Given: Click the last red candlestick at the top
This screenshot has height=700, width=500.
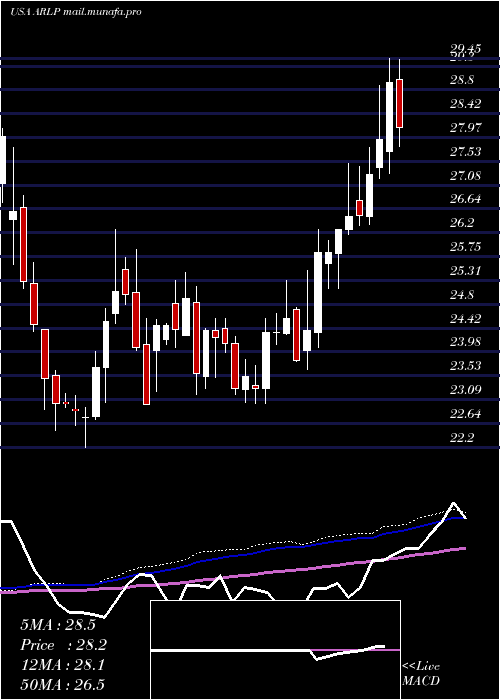Looking at the screenshot, I should (x=399, y=103).
